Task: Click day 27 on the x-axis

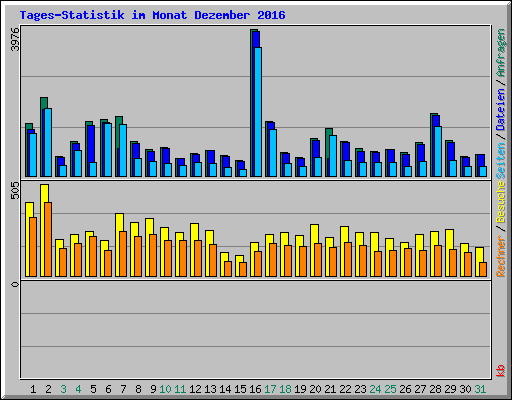Action: (x=420, y=389)
